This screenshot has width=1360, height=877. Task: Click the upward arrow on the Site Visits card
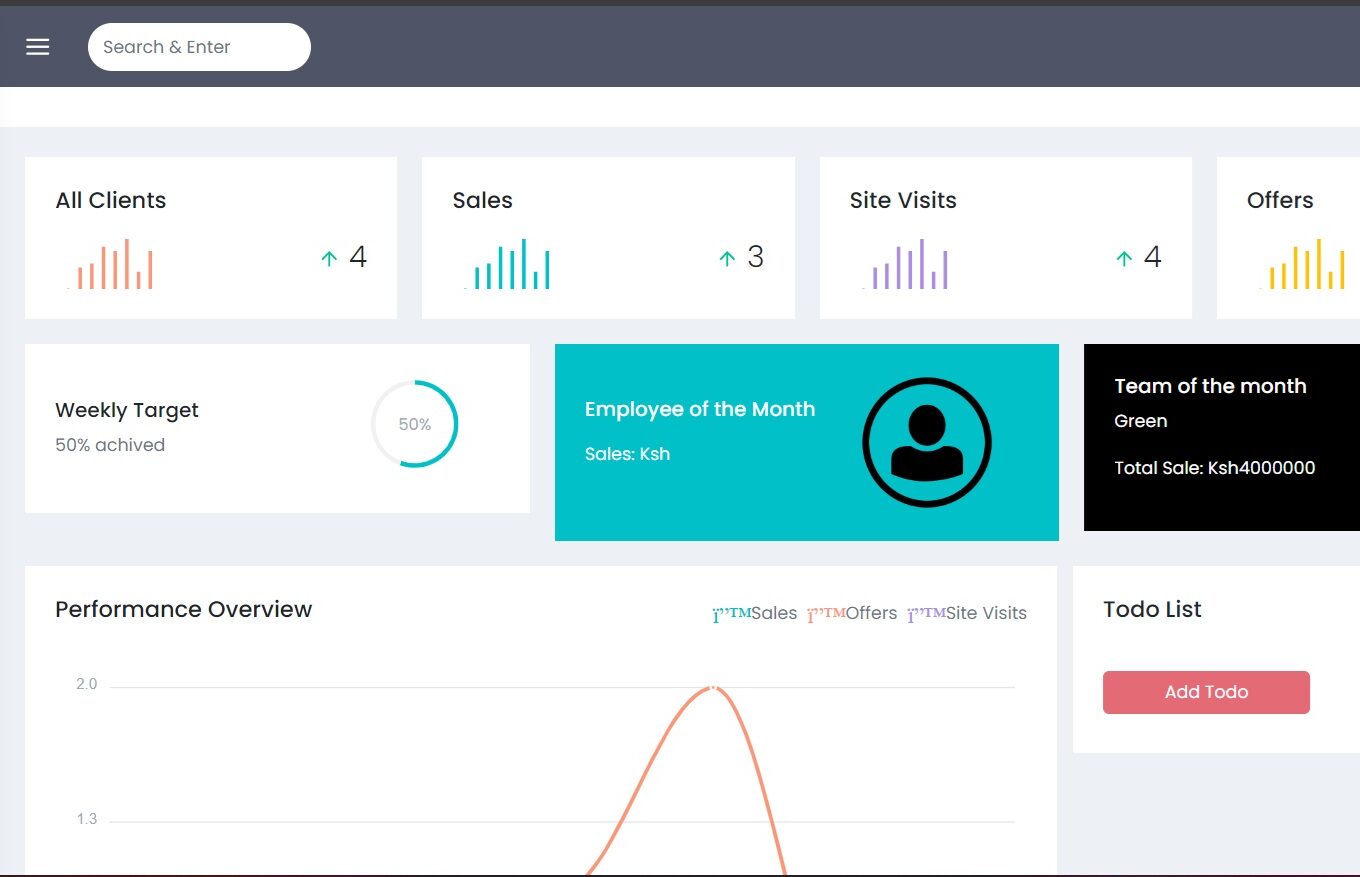click(x=1123, y=257)
